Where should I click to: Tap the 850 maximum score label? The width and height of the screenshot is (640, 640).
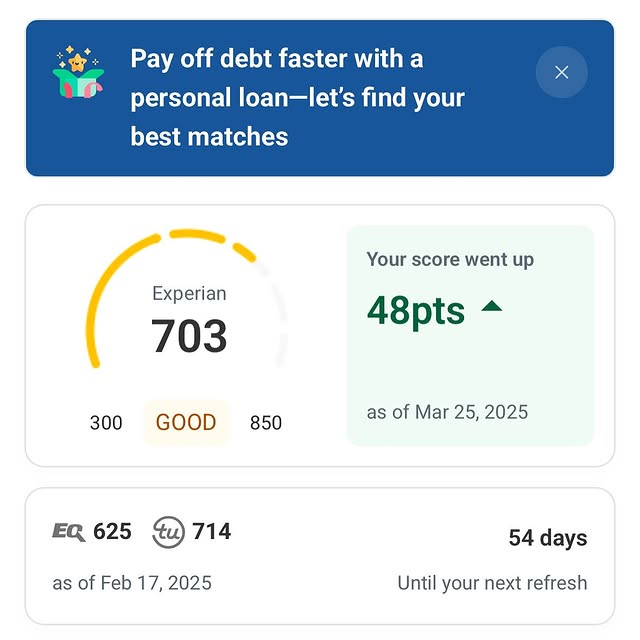tap(266, 423)
